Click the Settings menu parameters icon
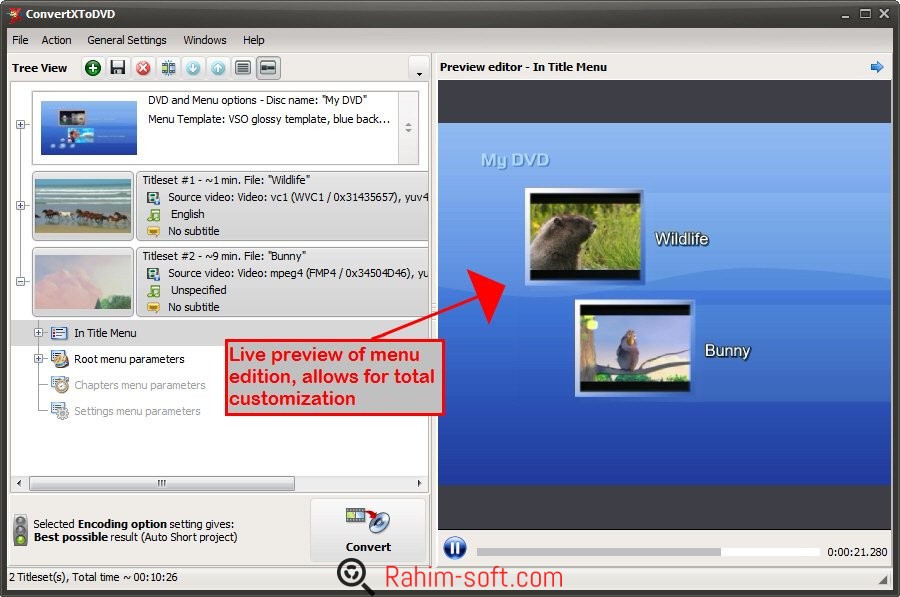The image size is (900, 597). coord(60,410)
